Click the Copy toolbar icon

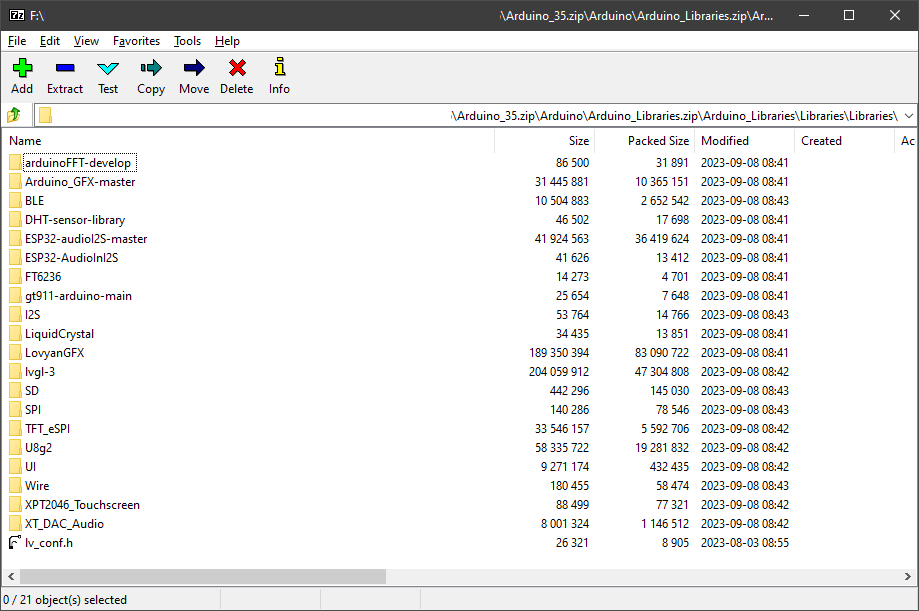[151, 68]
